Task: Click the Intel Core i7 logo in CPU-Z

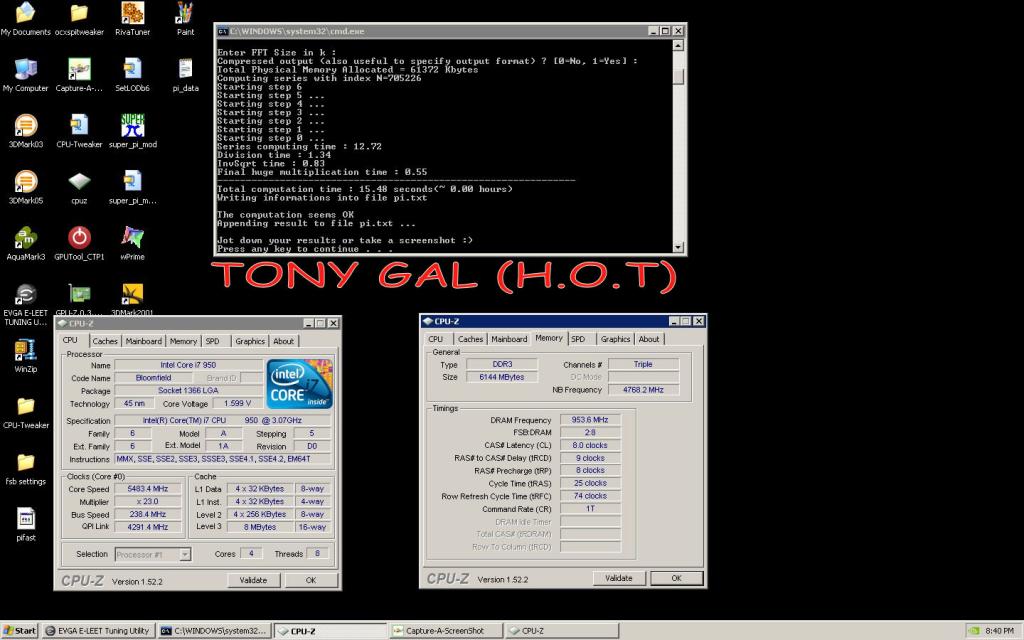Action: click(300, 384)
